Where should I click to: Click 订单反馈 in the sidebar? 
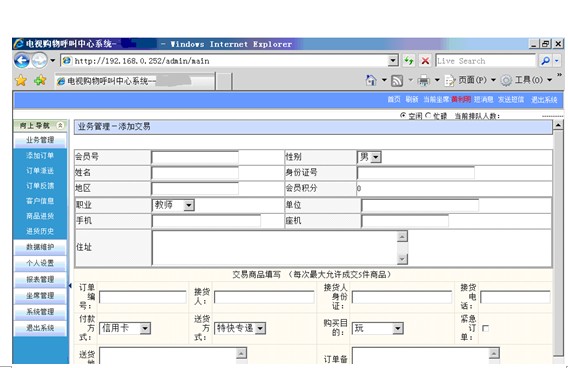[x=40, y=186]
